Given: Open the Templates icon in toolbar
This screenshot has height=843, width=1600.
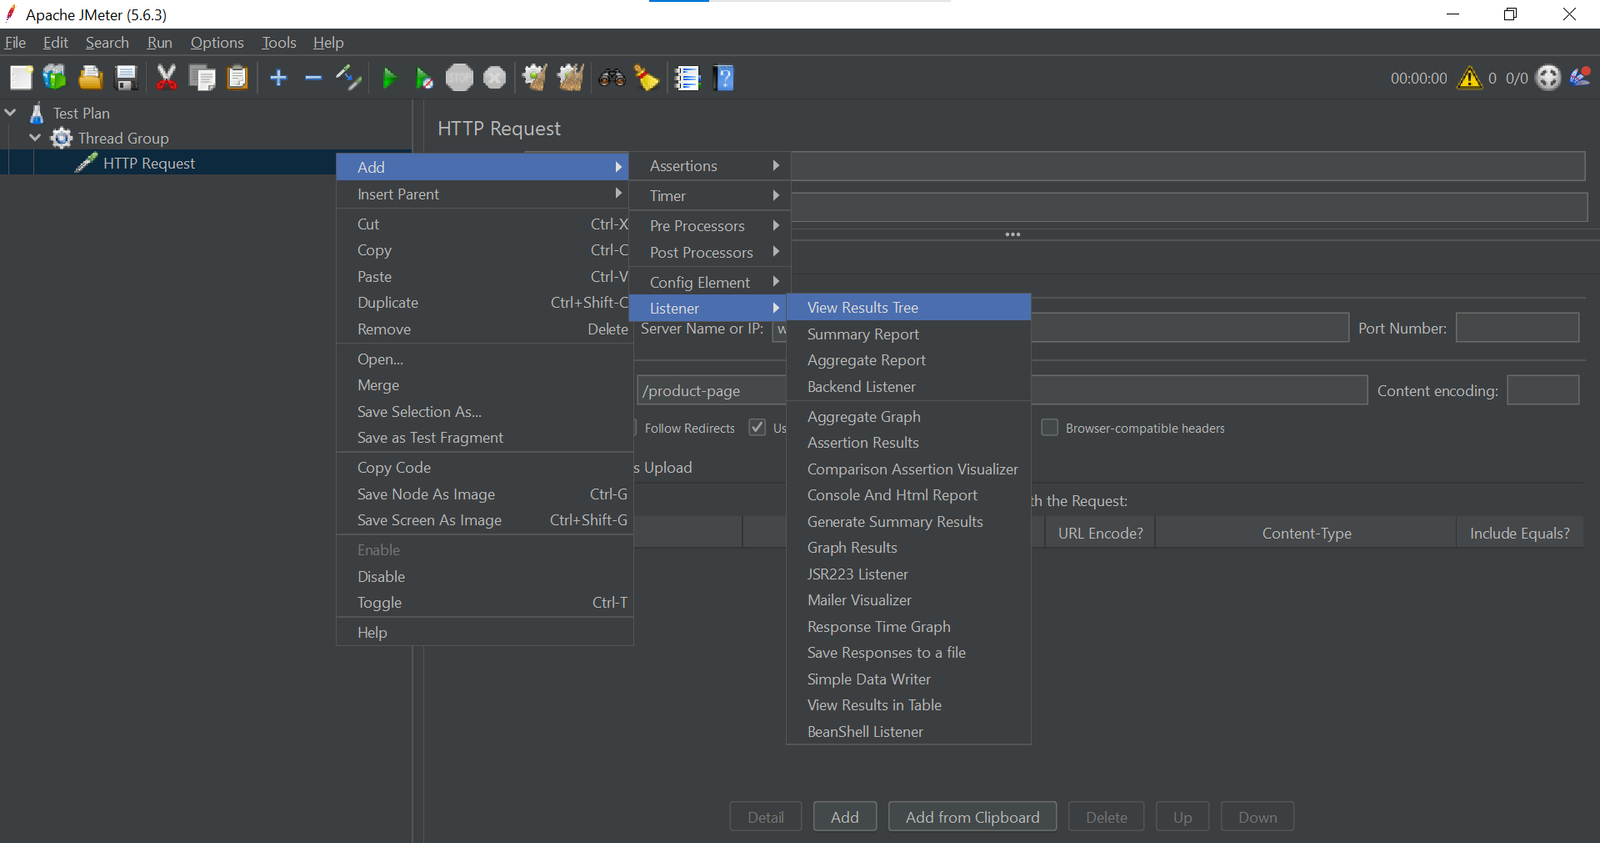Looking at the screenshot, I should (55, 78).
